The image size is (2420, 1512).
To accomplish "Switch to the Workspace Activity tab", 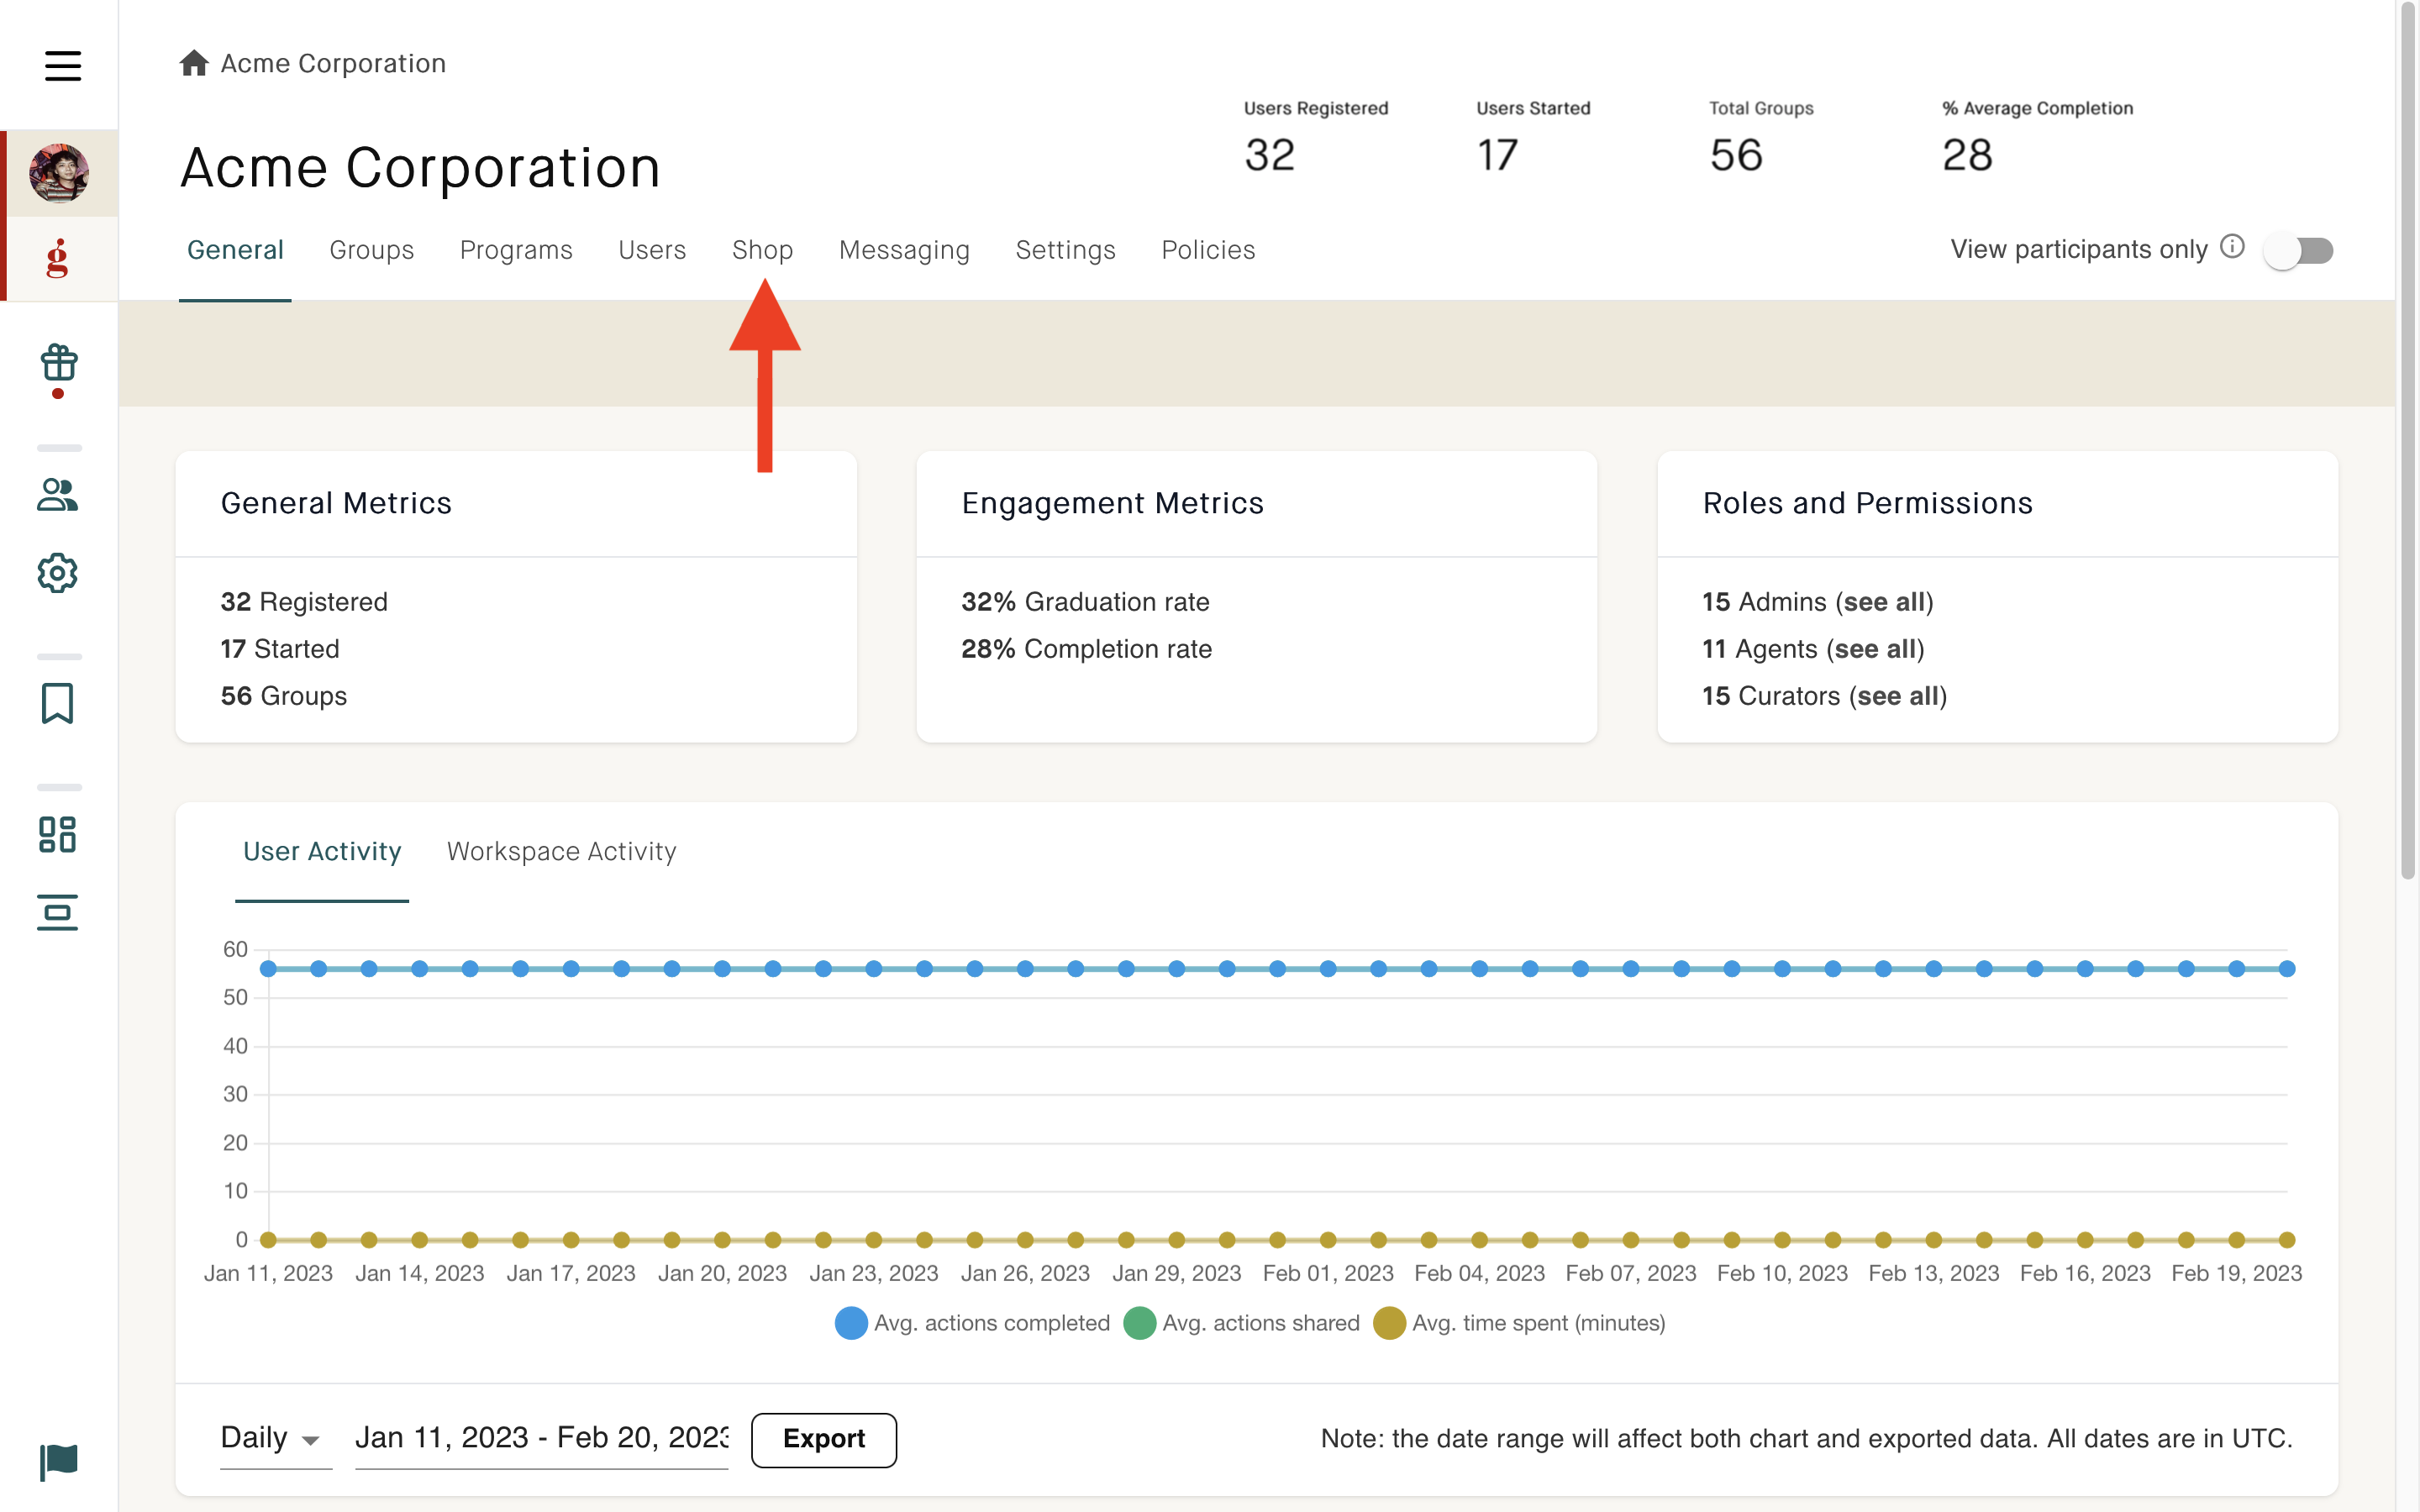I will (x=561, y=851).
